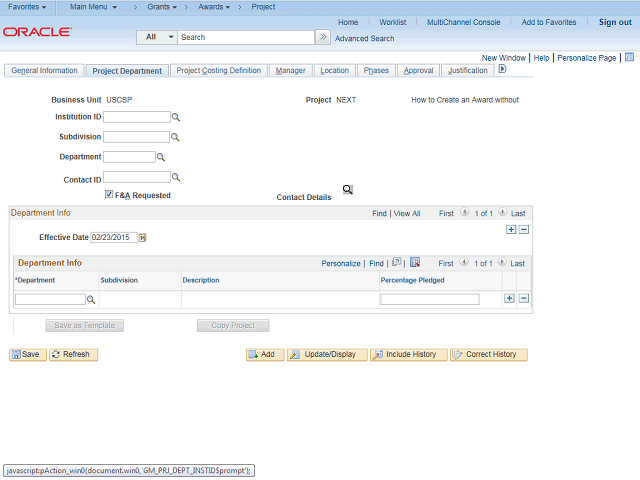Viewport: 640px width, 480px height.
Task: Open the Worklist link
Action: (393, 22)
